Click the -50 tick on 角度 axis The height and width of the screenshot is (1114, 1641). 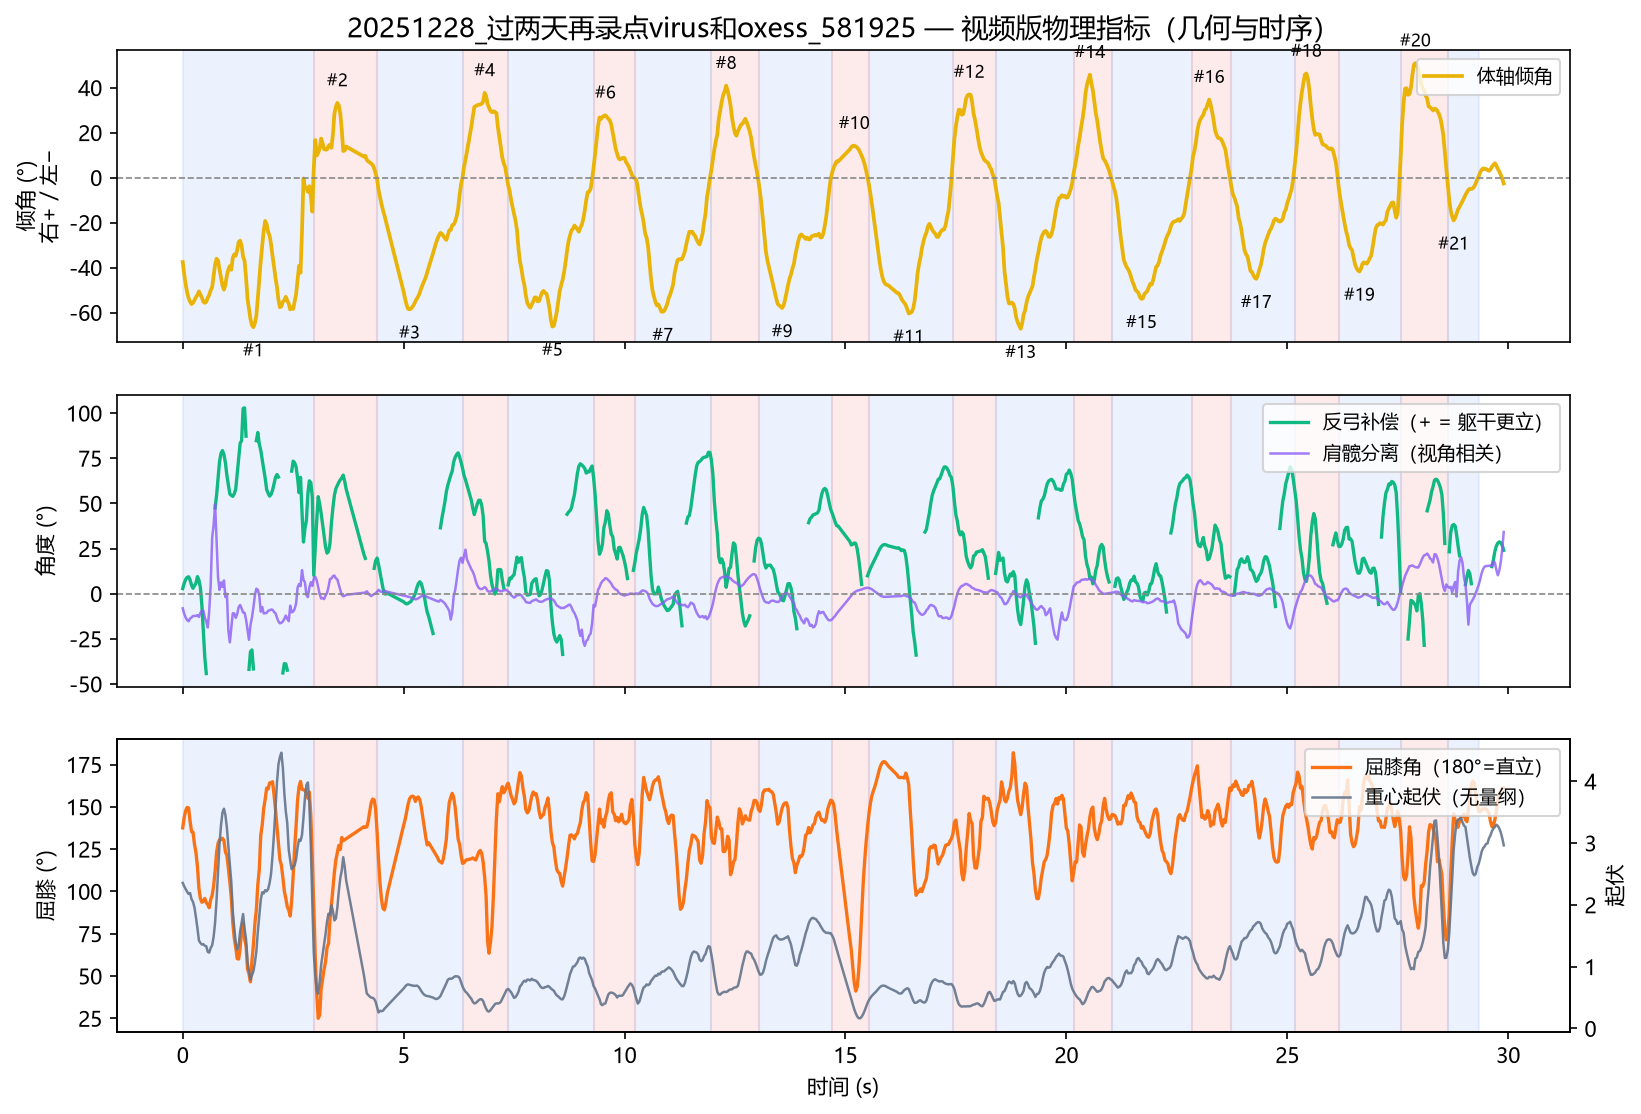coord(86,684)
